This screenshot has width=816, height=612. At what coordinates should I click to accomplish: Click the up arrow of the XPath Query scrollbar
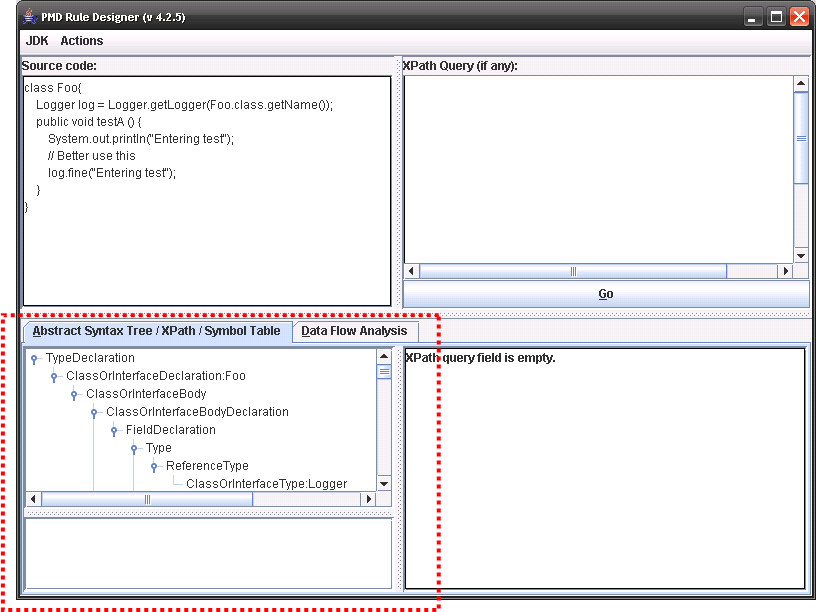801,83
